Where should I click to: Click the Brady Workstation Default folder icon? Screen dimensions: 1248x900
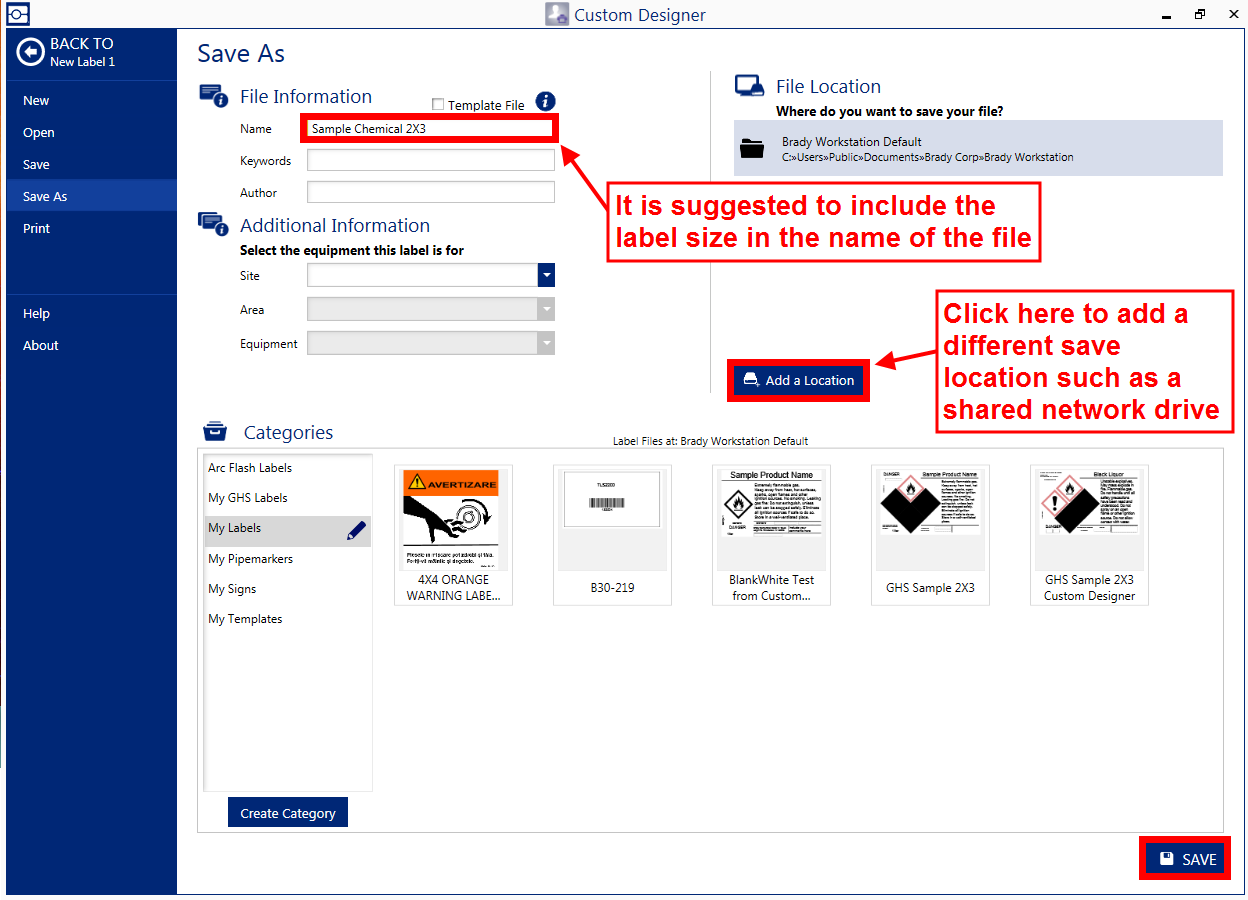coord(751,149)
